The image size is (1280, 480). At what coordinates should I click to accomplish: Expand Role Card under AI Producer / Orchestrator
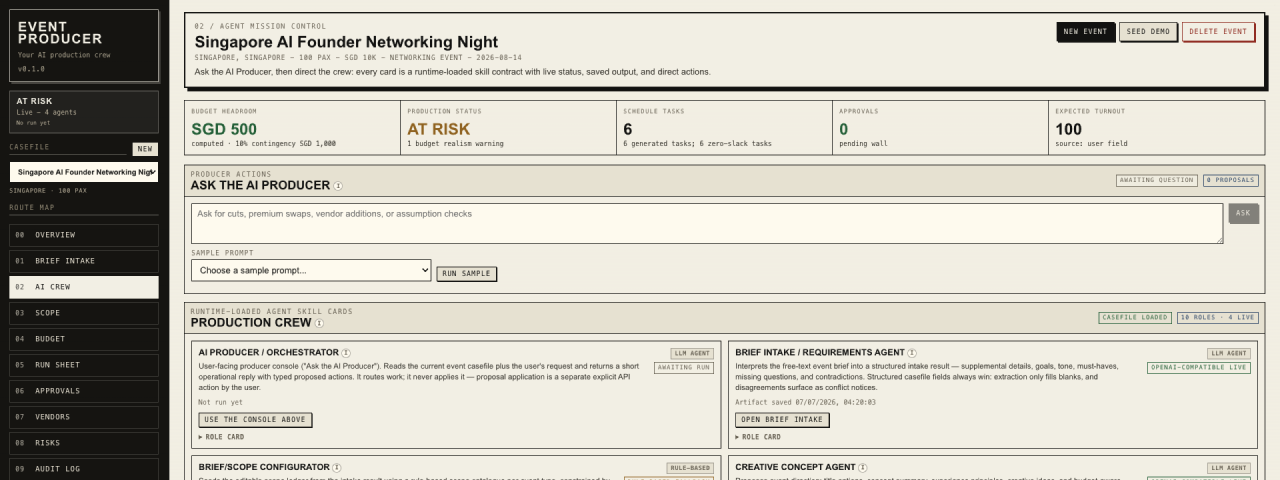point(221,437)
